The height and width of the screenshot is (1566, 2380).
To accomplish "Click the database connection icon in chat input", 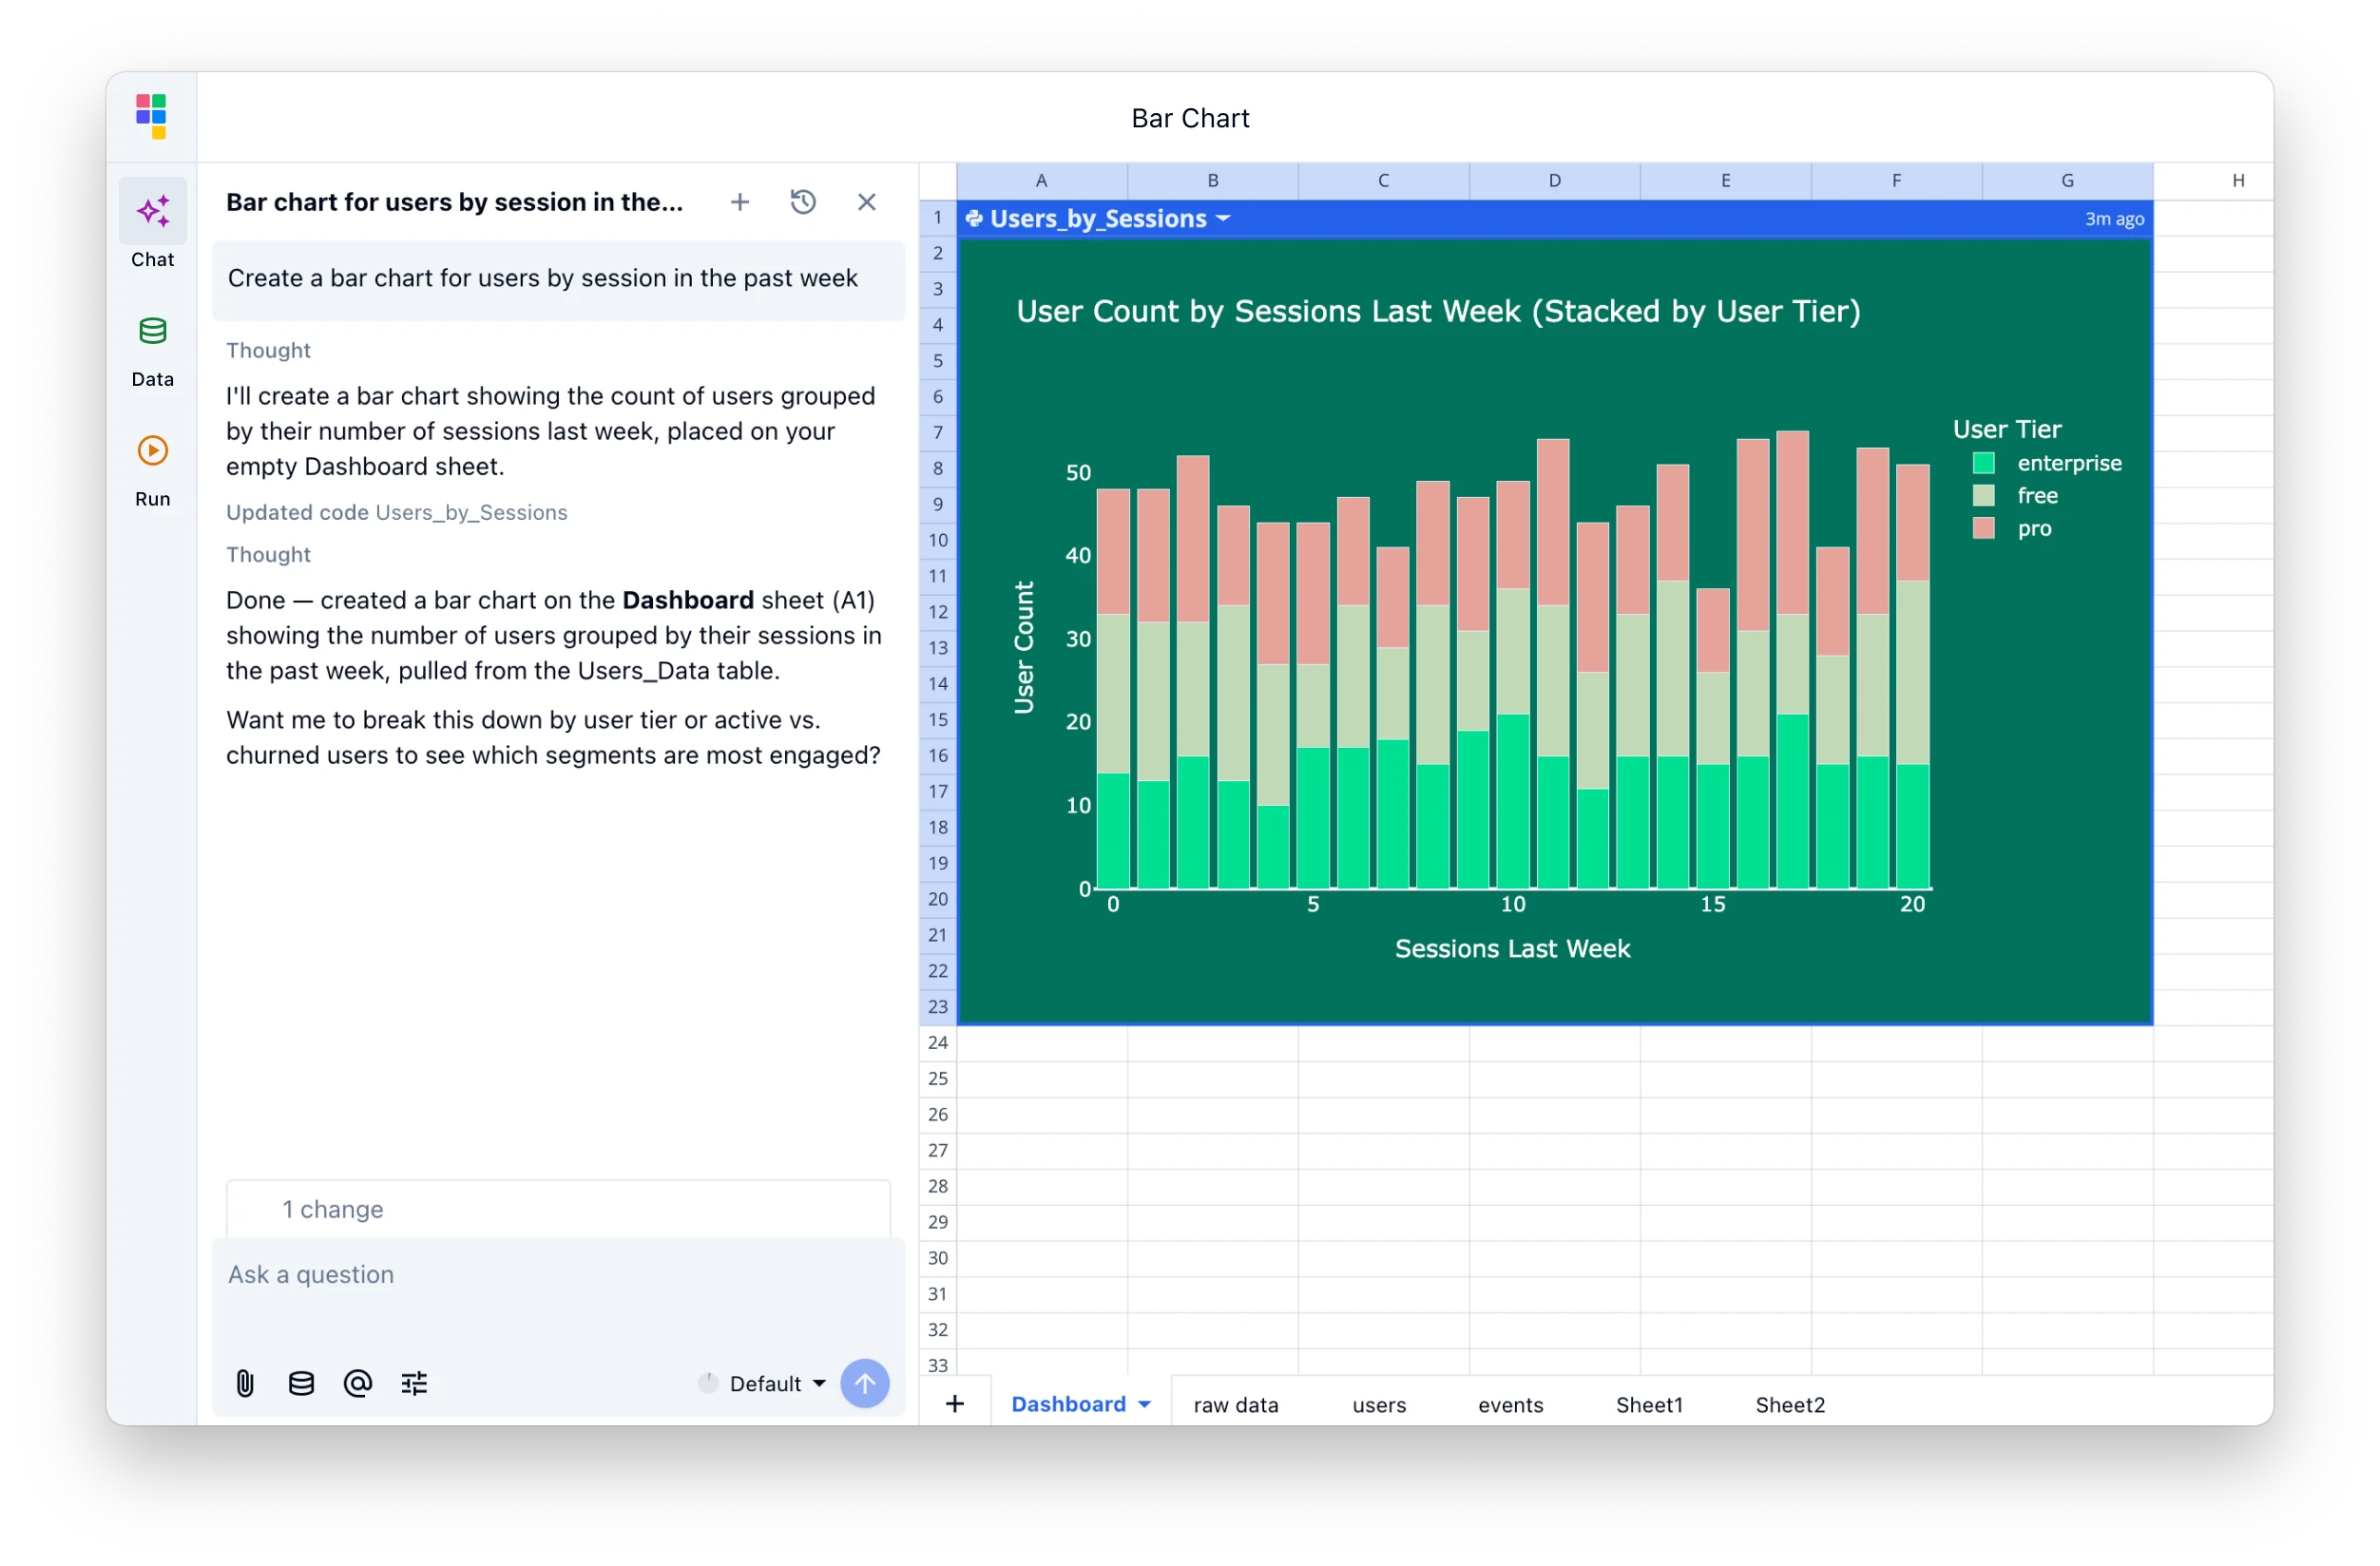I will (x=301, y=1383).
